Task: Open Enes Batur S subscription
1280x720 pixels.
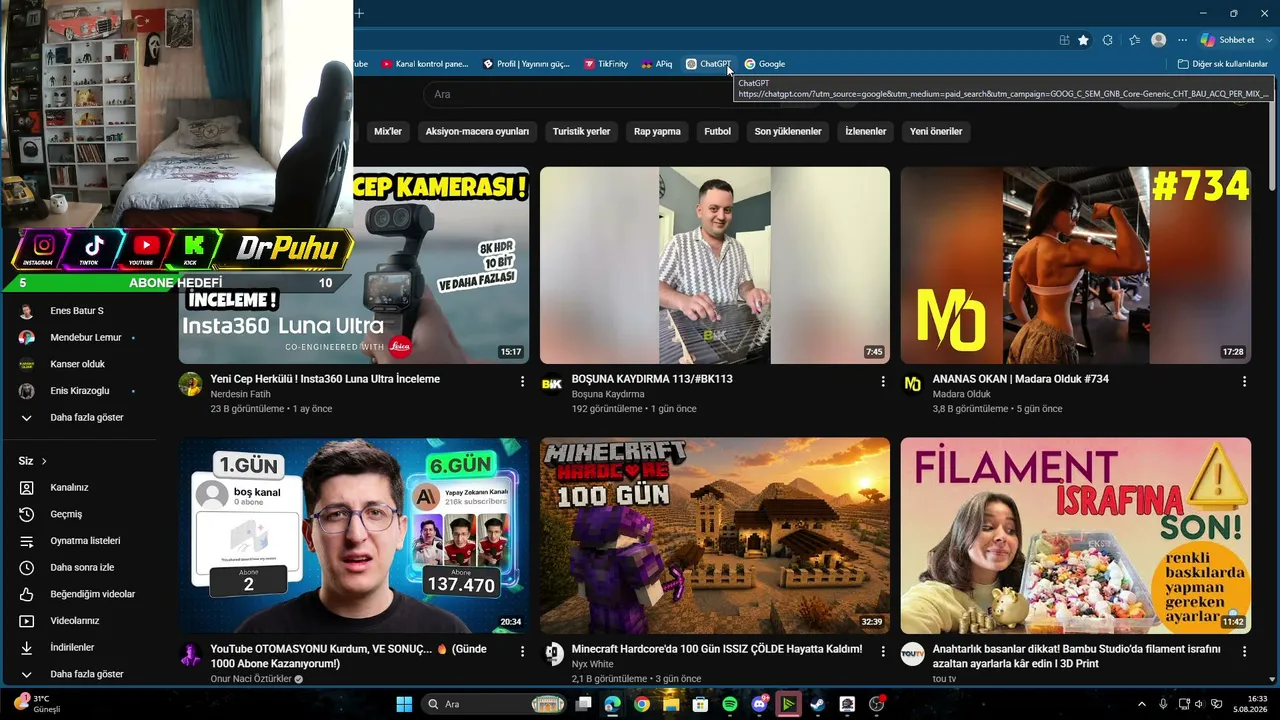Action: (x=78, y=311)
